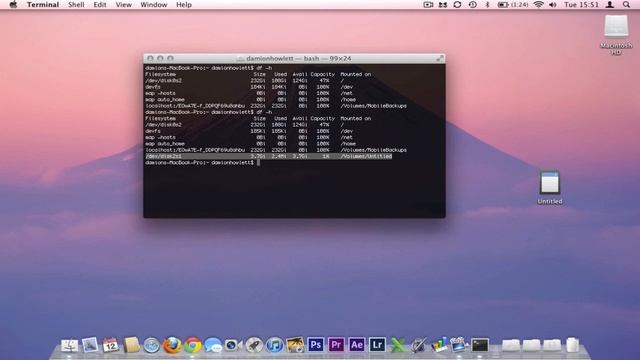Click the last prompt line with the cursor
Screen dimensions: 640x360
click(202, 162)
